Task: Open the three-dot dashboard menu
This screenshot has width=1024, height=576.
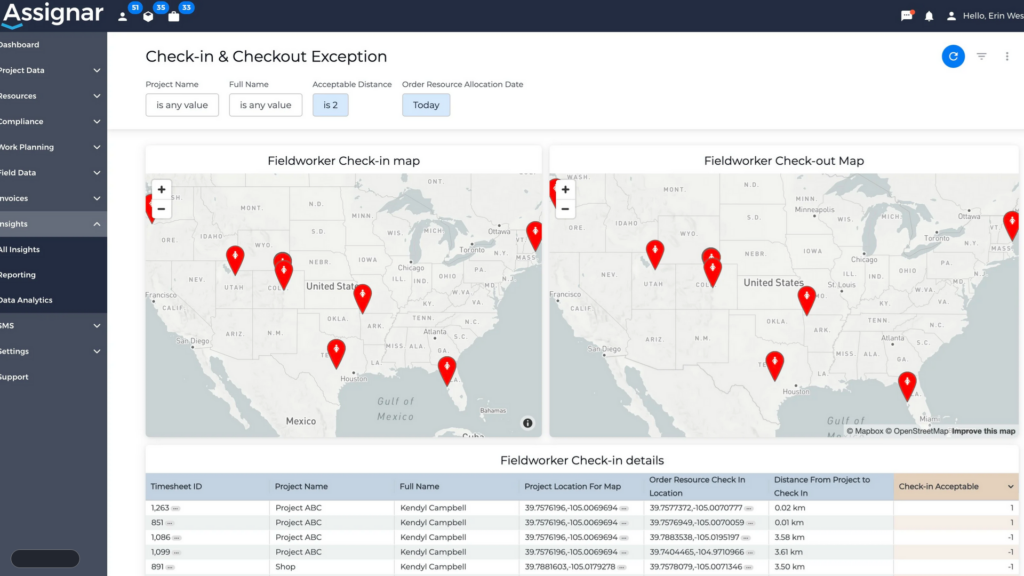Action: point(1007,57)
